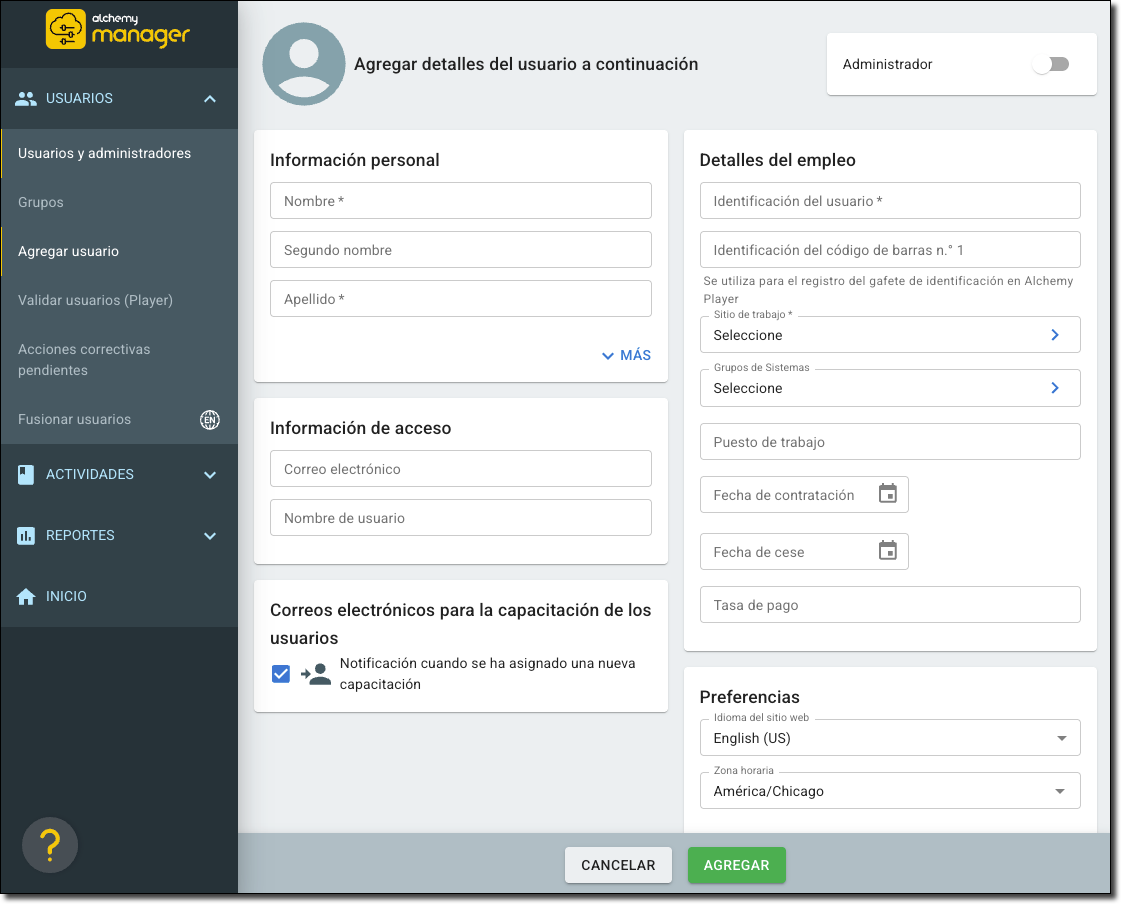The width and height of the screenshot is (1121, 904).
Task: Click 'Agregar detalles del usuario a continuación' title
Action: [x=526, y=64]
